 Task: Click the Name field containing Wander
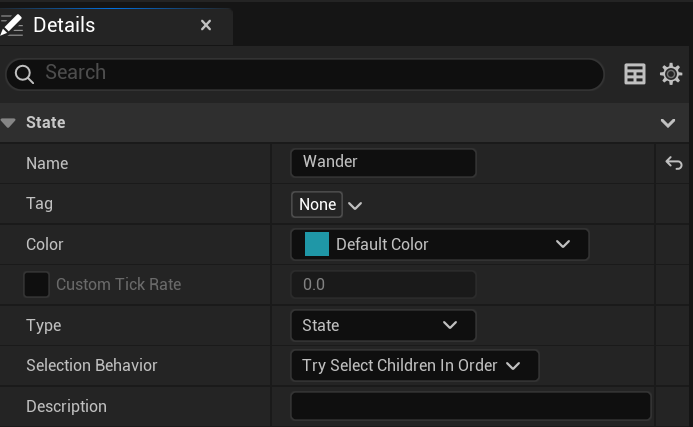point(383,162)
